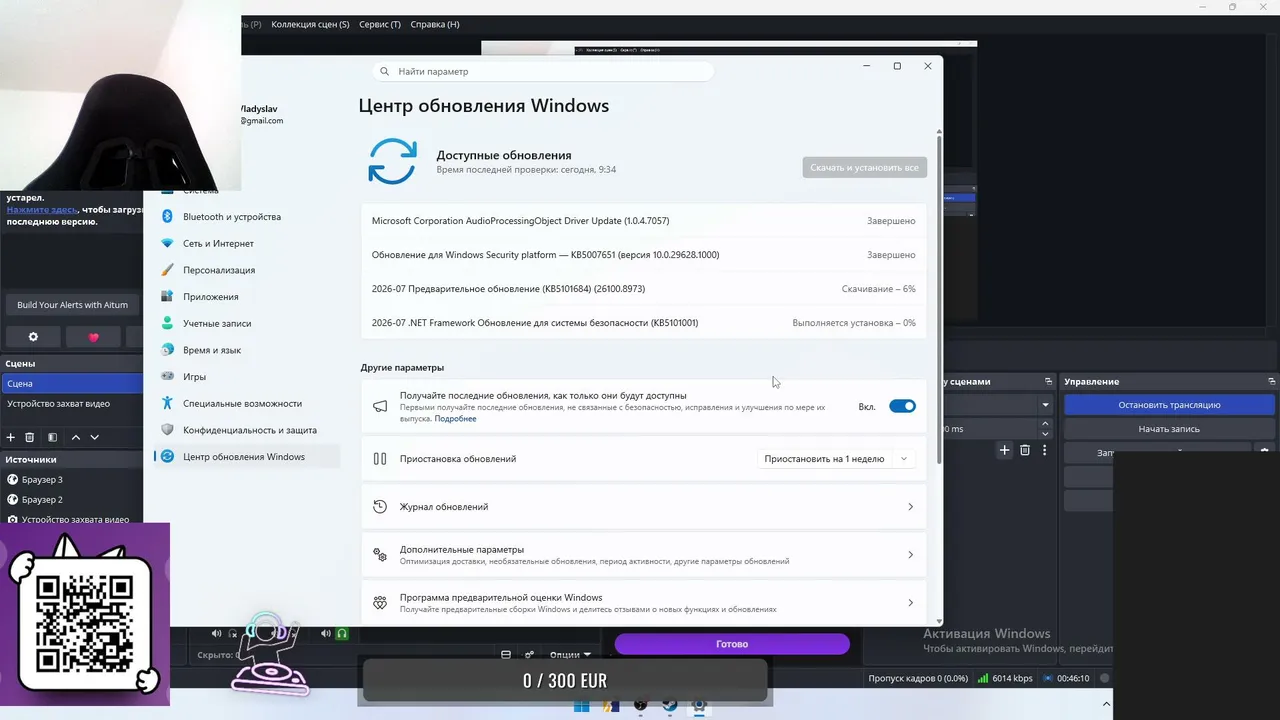Add a scene transition with plus icon
This screenshot has height=720, width=1280.
(x=1005, y=451)
